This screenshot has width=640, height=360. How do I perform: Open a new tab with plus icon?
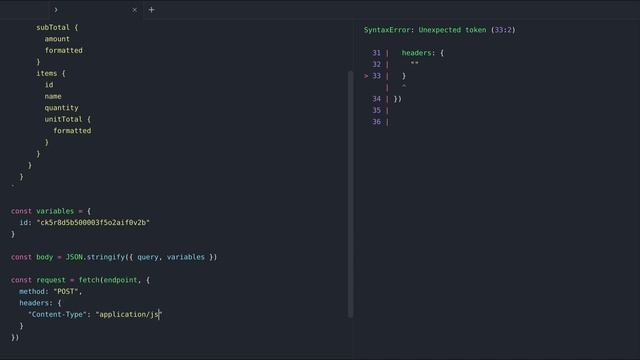(151, 9)
